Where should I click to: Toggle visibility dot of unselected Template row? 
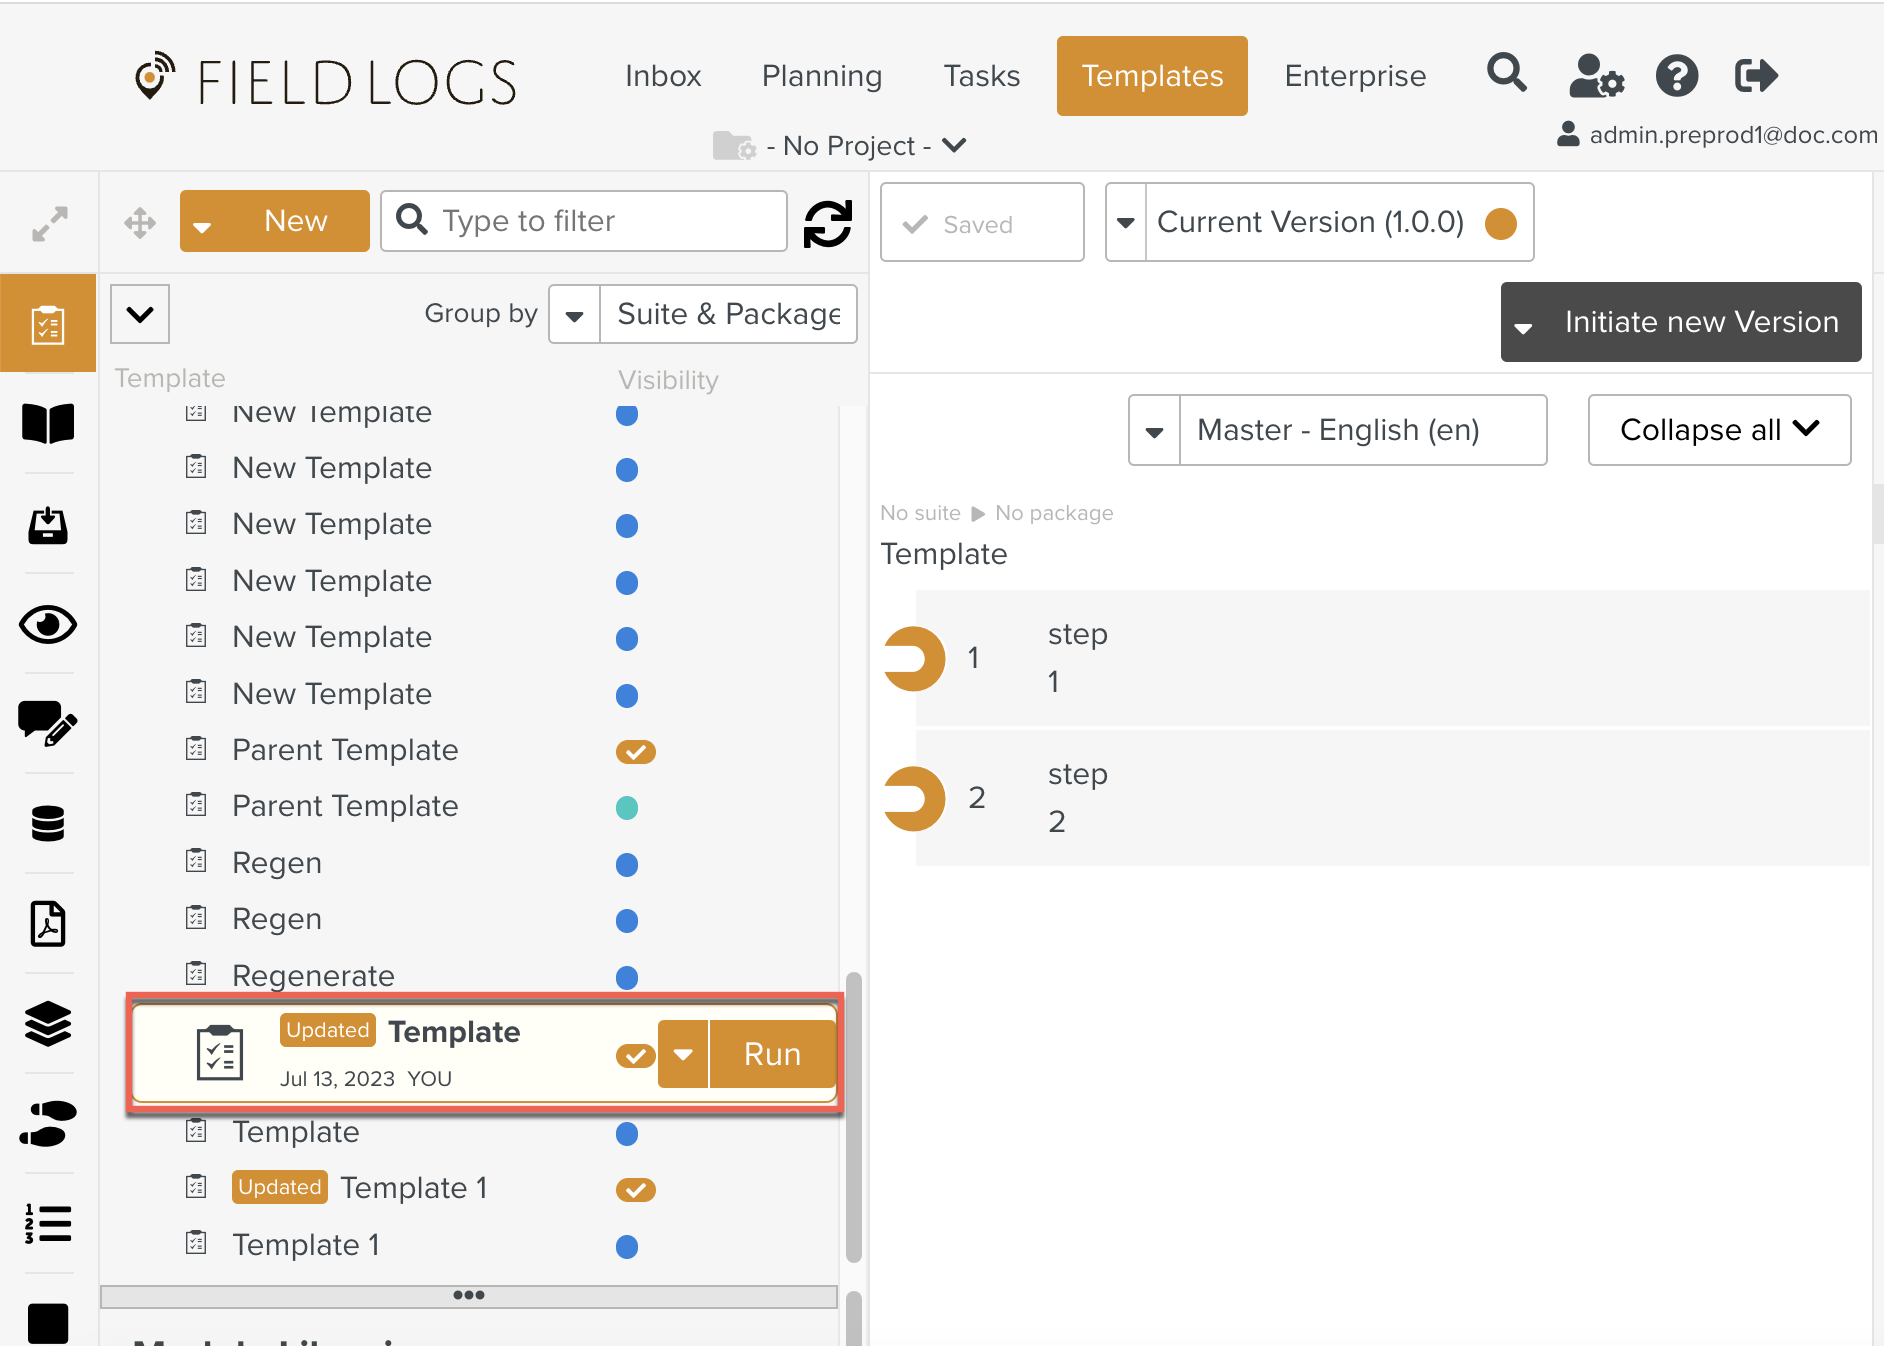tap(627, 1133)
